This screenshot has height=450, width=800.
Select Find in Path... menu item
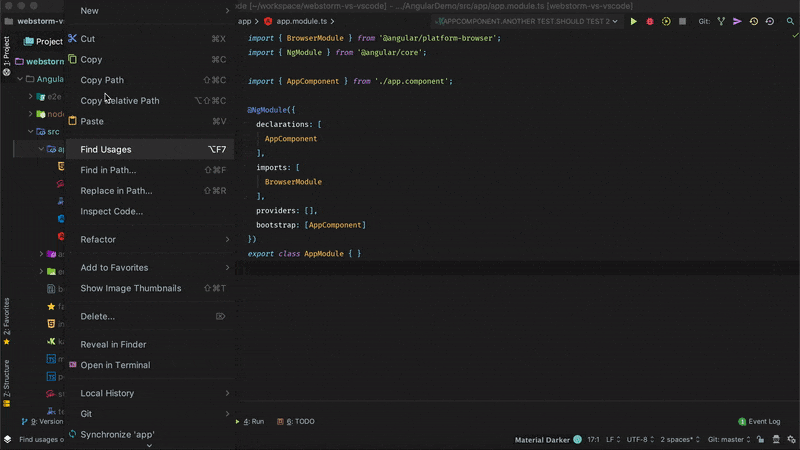149,170
